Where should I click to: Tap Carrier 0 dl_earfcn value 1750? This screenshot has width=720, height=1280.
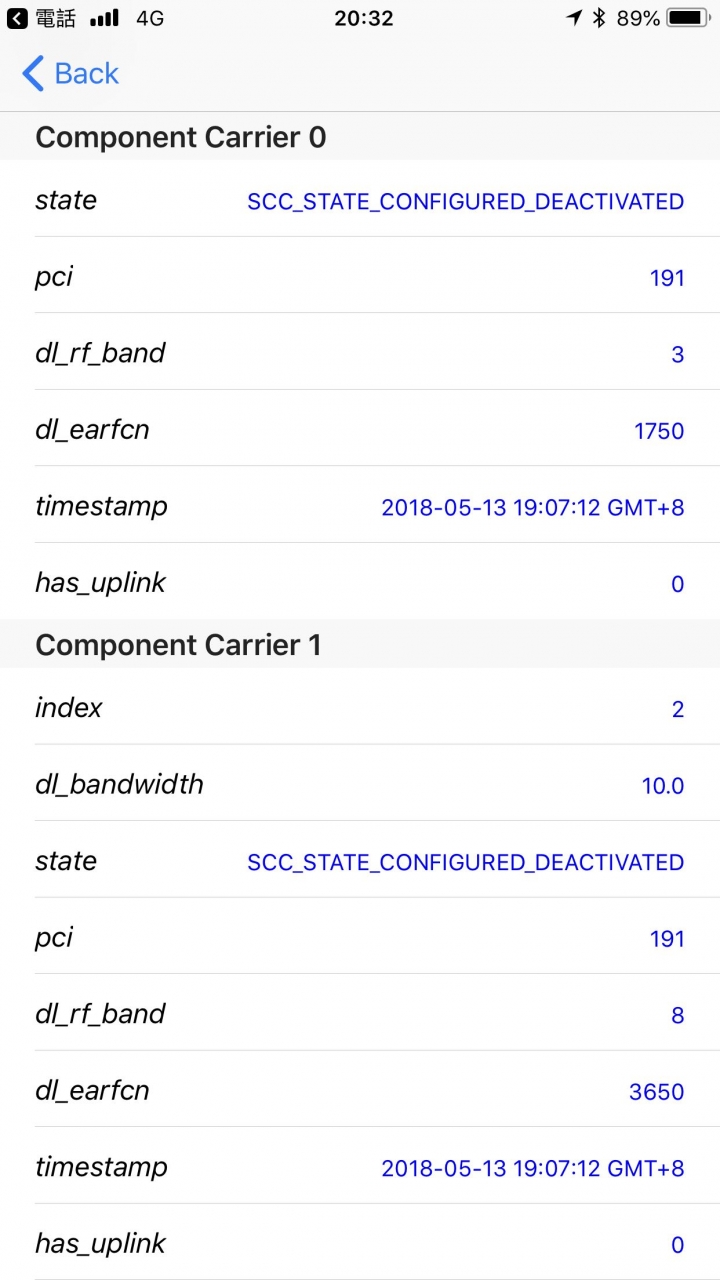[659, 431]
